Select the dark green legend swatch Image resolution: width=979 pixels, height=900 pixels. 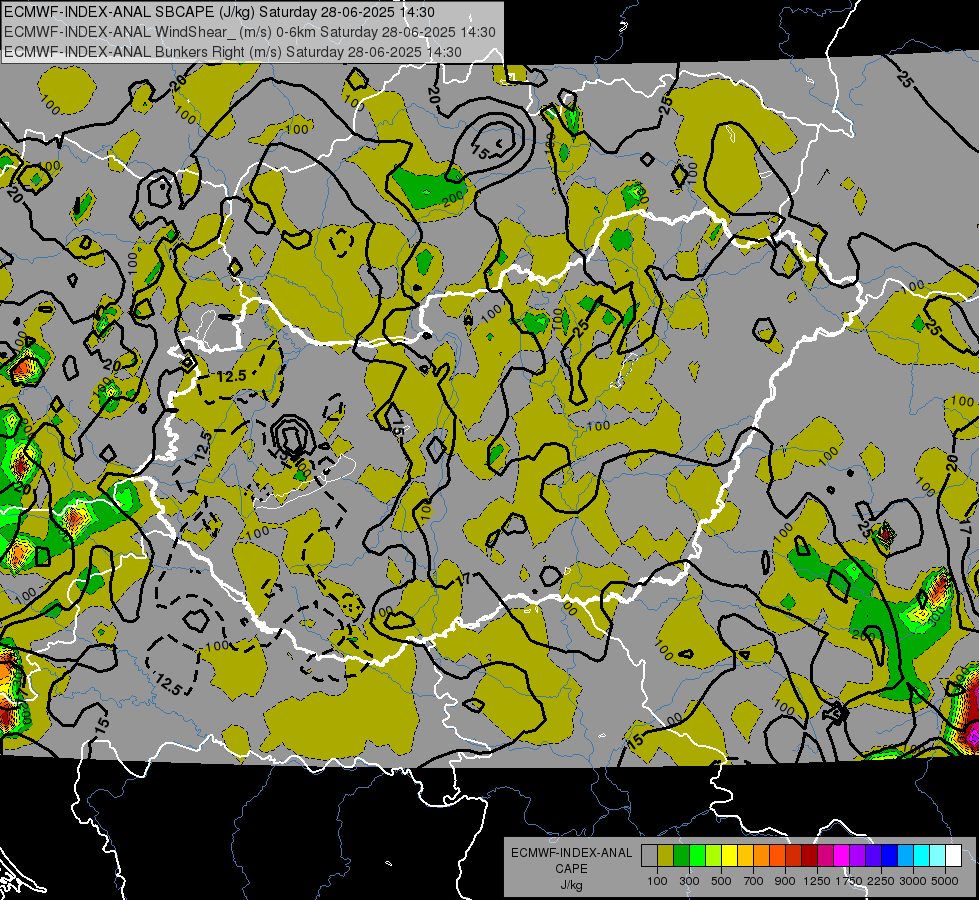click(681, 856)
